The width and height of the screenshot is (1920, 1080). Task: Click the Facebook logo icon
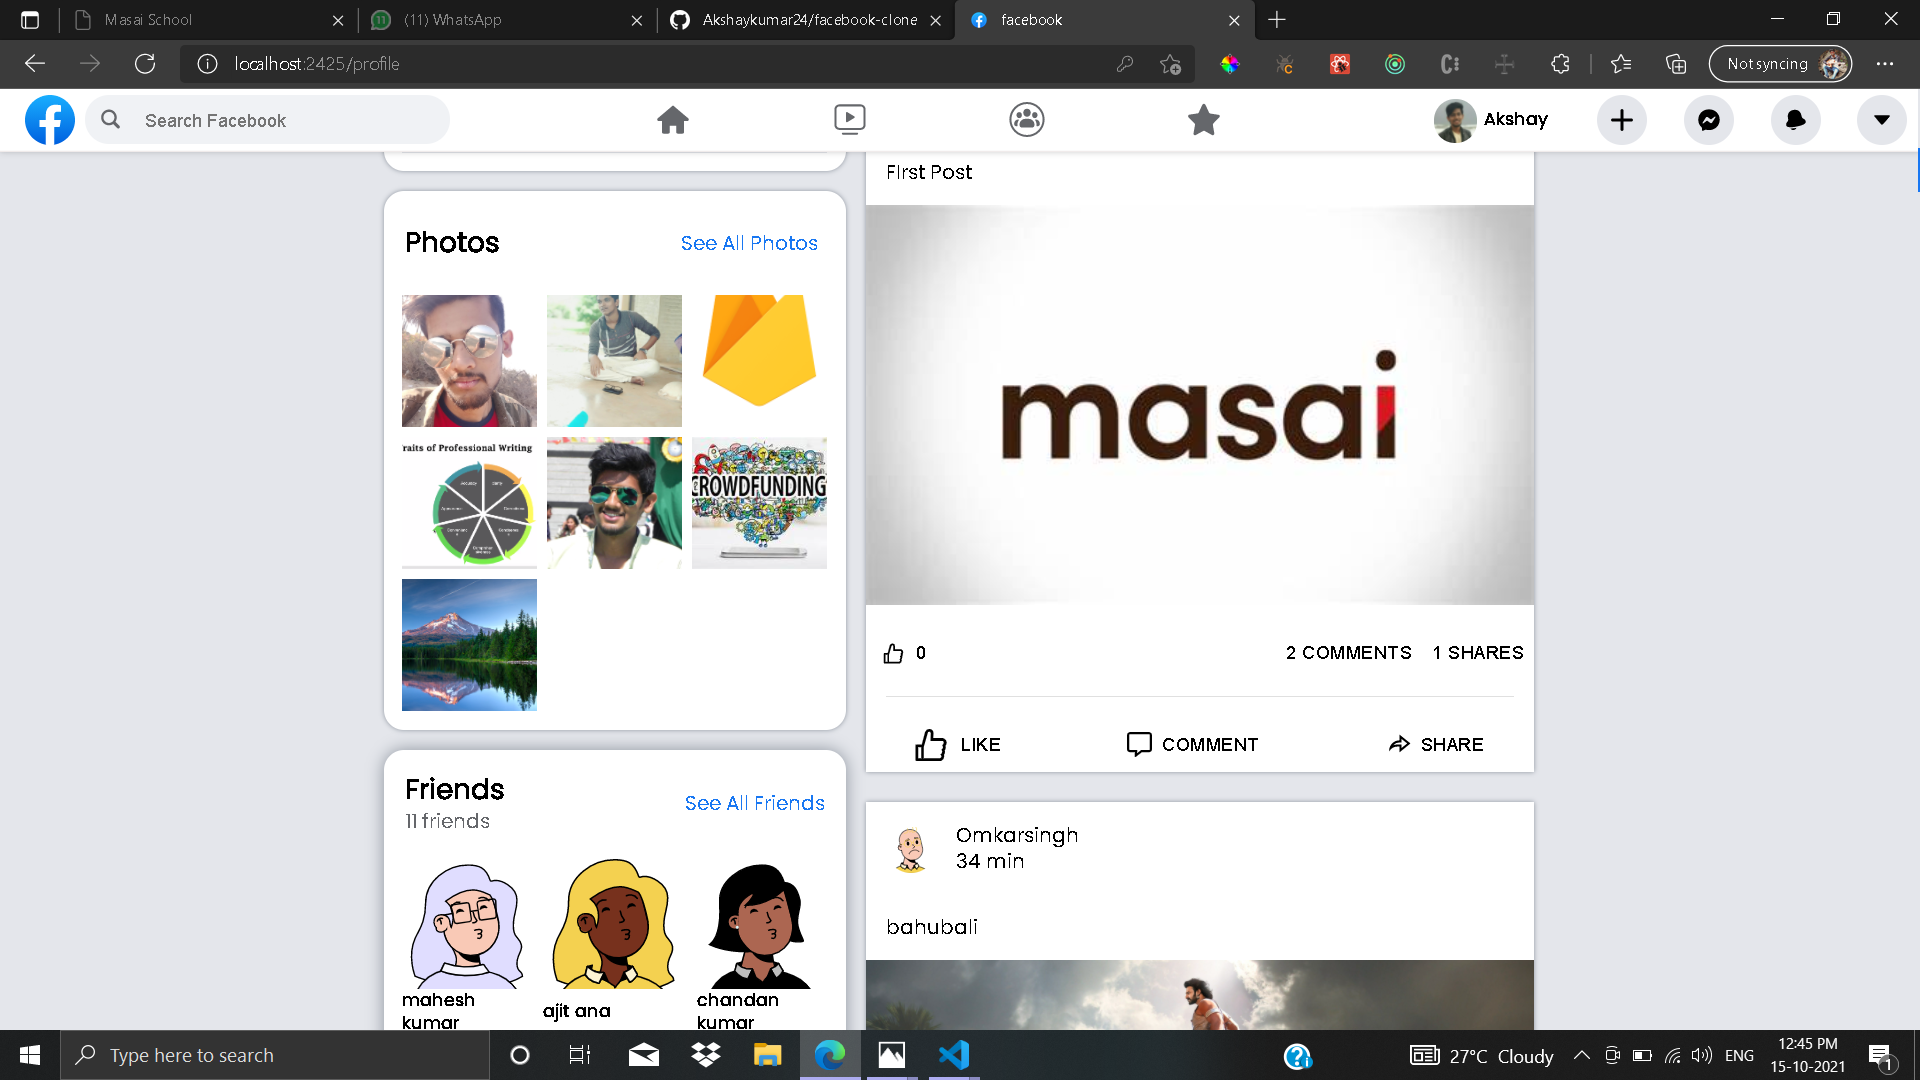(50, 120)
